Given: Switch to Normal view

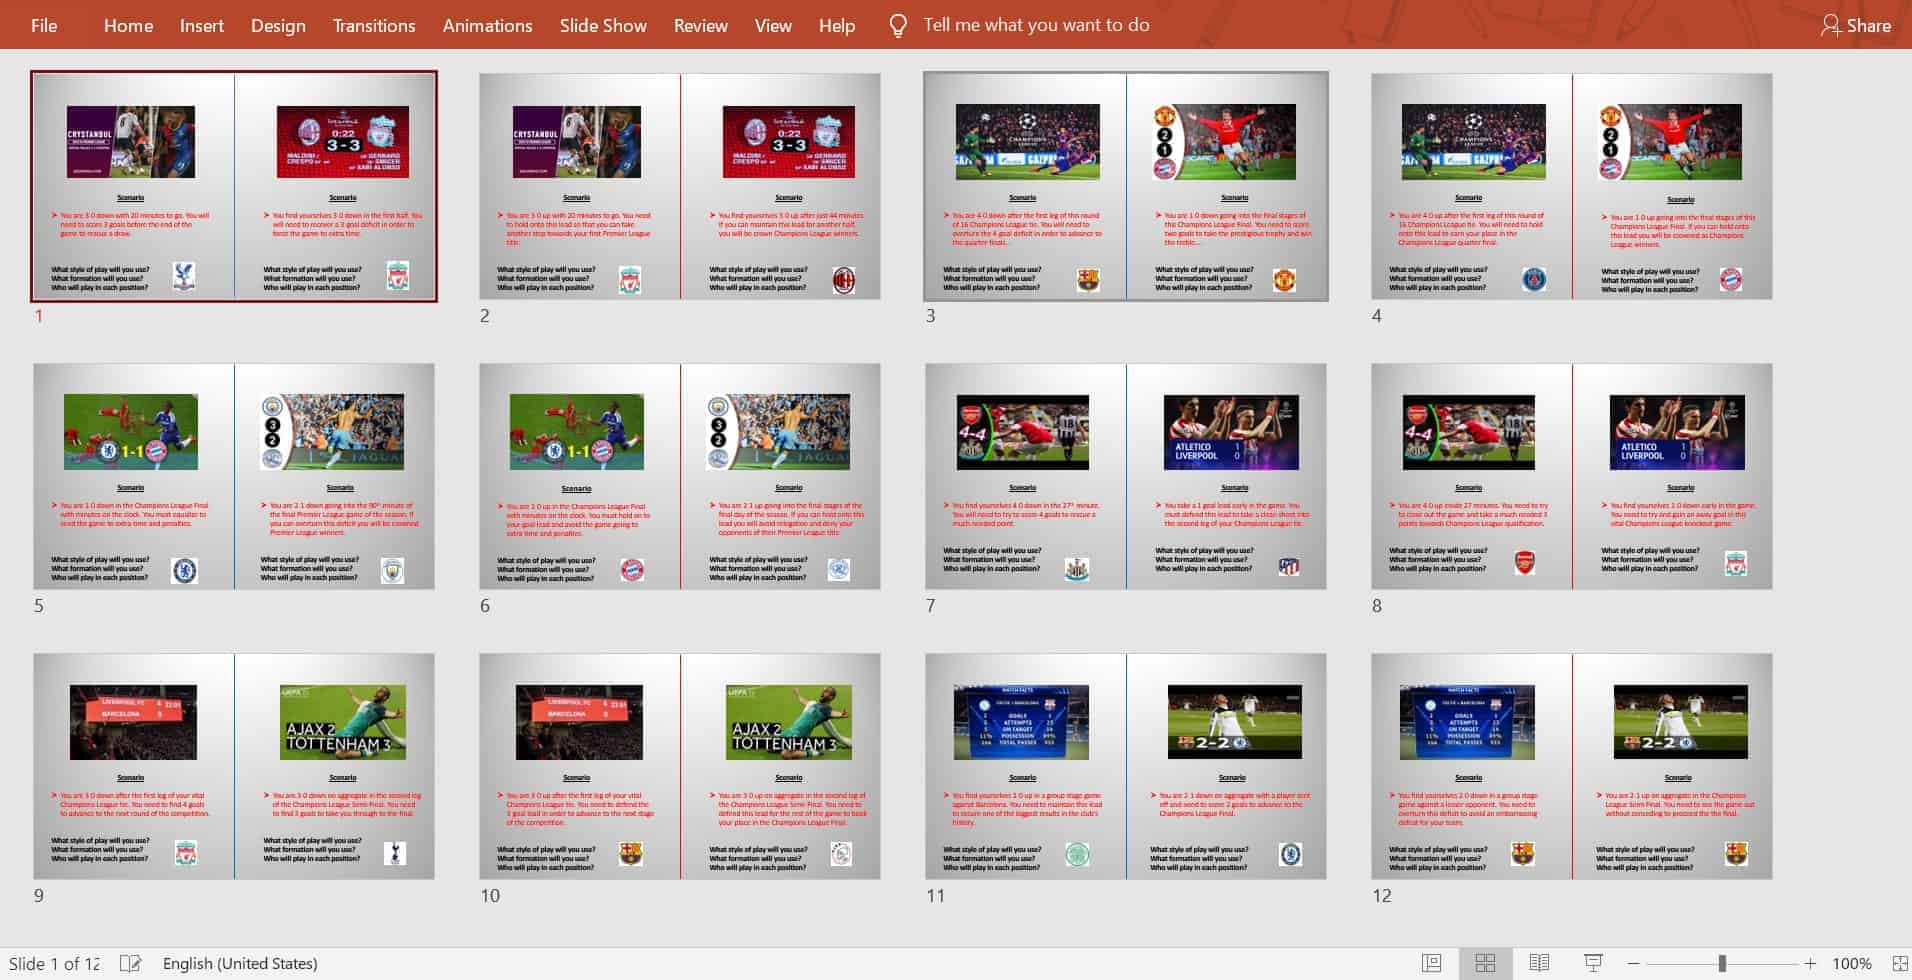Looking at the screenshot, I should (1432, 963).
